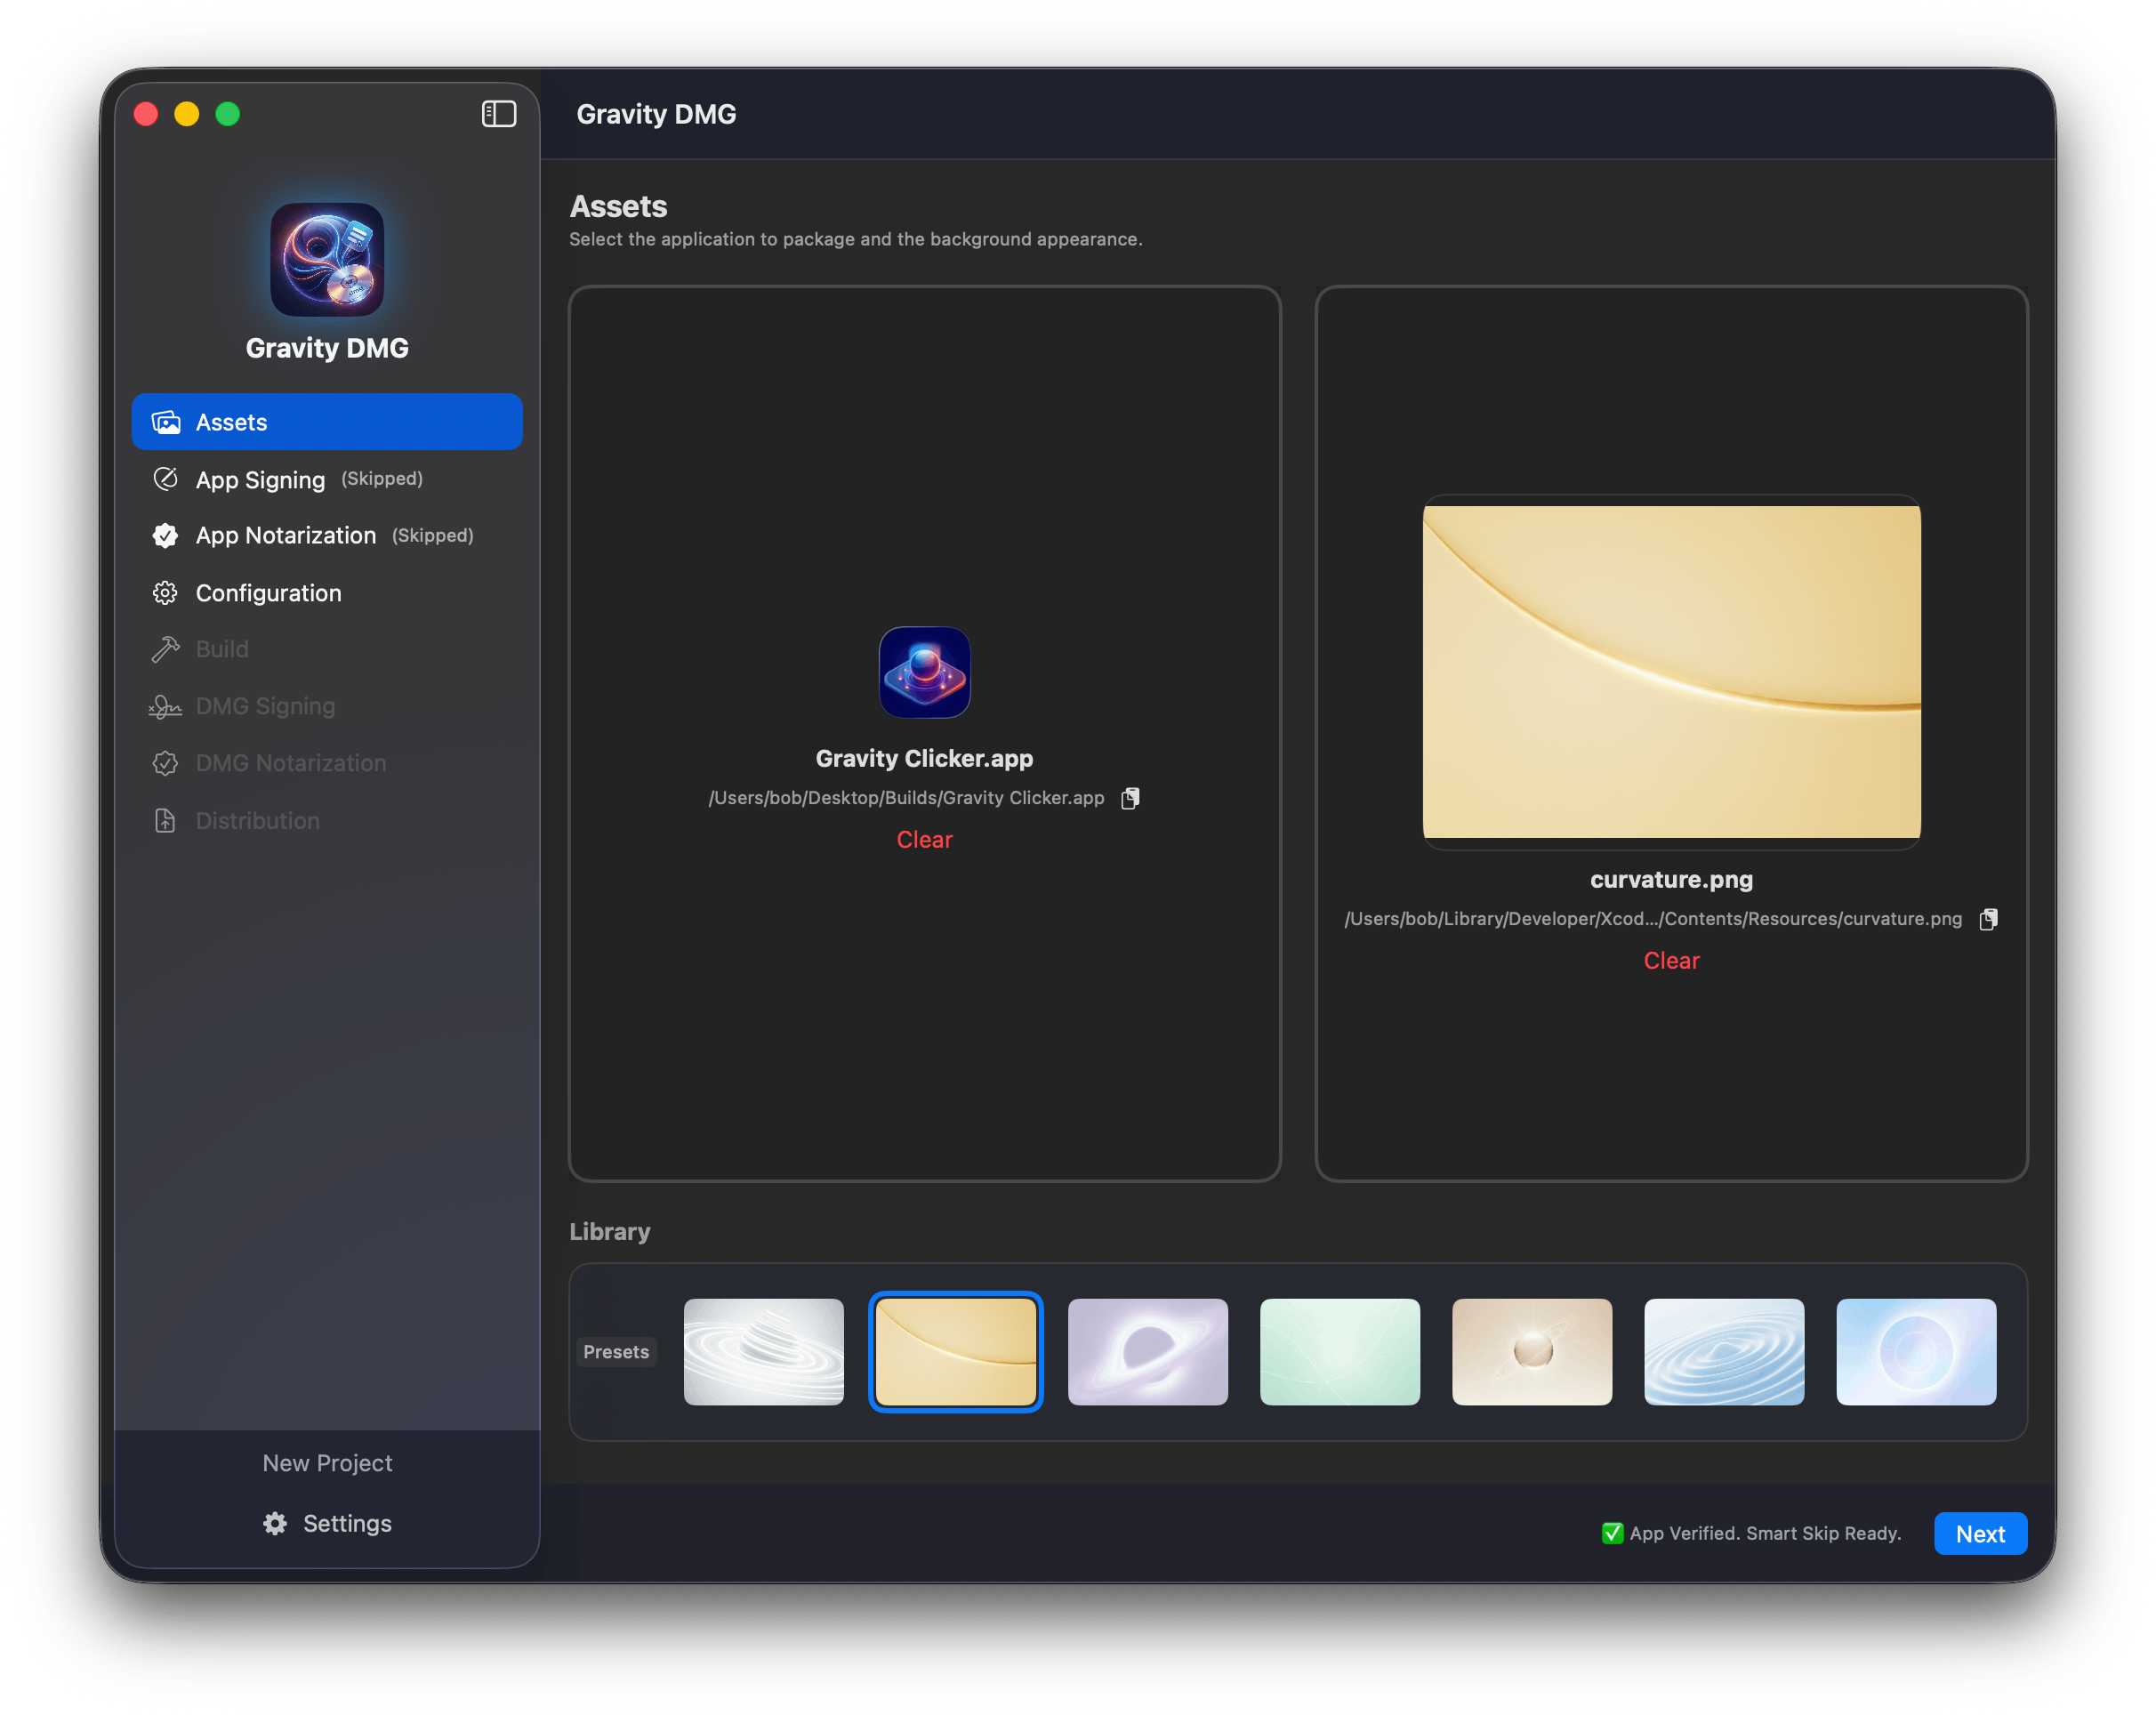Viewport: 2156px width, 1715px height.
Task: Clear the curvature.png background
Action: [1671, 961]
